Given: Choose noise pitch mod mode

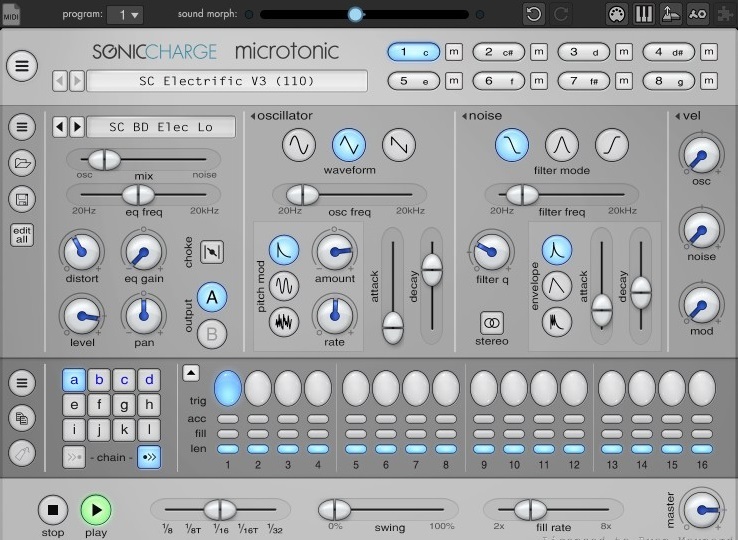Looking at the screenshot, I should click(284, 322).
